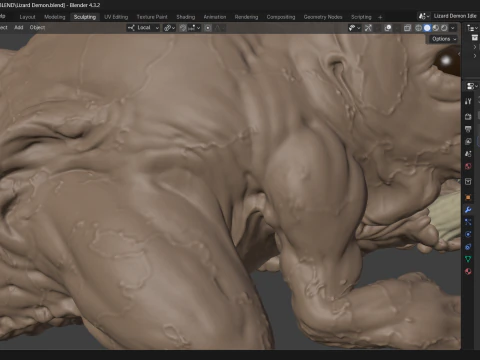Switch to Material Preview shading
The height and width of the screenshot is (360, 480).
(436, 28)
